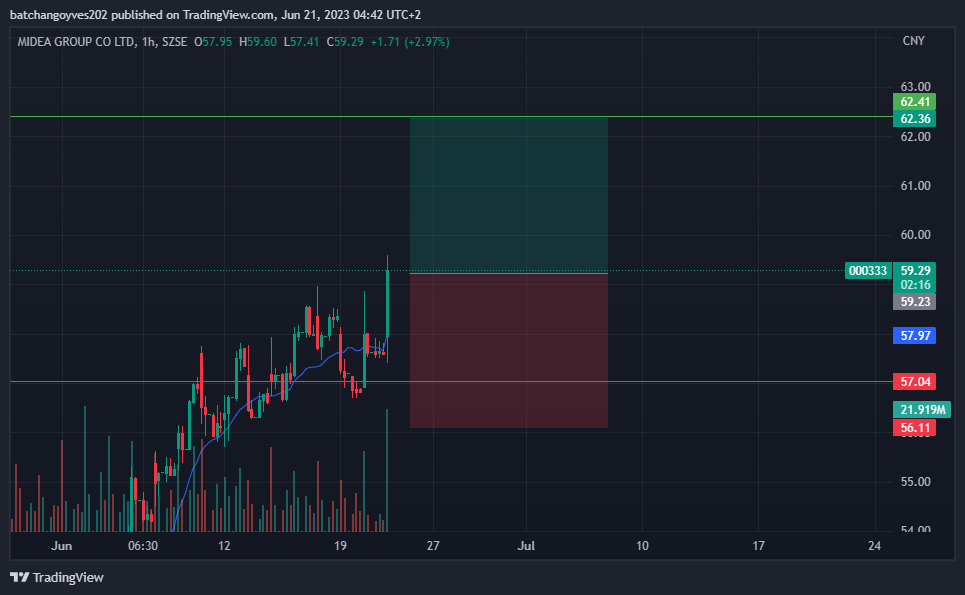
Task: Click the 61.00 price axis label
Action: pos(915,186)
